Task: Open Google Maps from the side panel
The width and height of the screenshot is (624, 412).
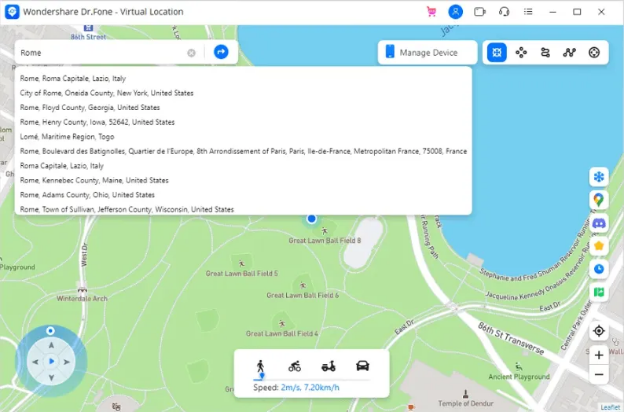Action: [x=599, y=200]
